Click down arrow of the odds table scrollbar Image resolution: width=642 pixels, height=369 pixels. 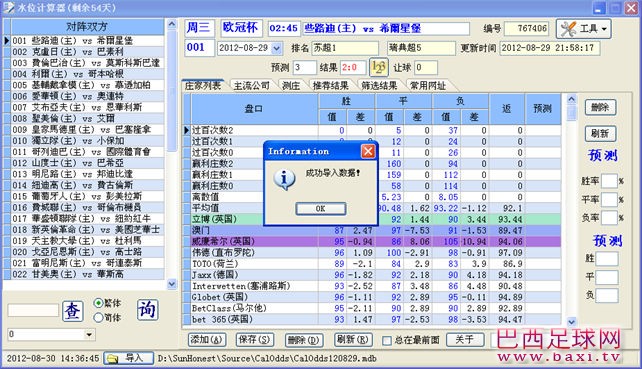point(572,322)
